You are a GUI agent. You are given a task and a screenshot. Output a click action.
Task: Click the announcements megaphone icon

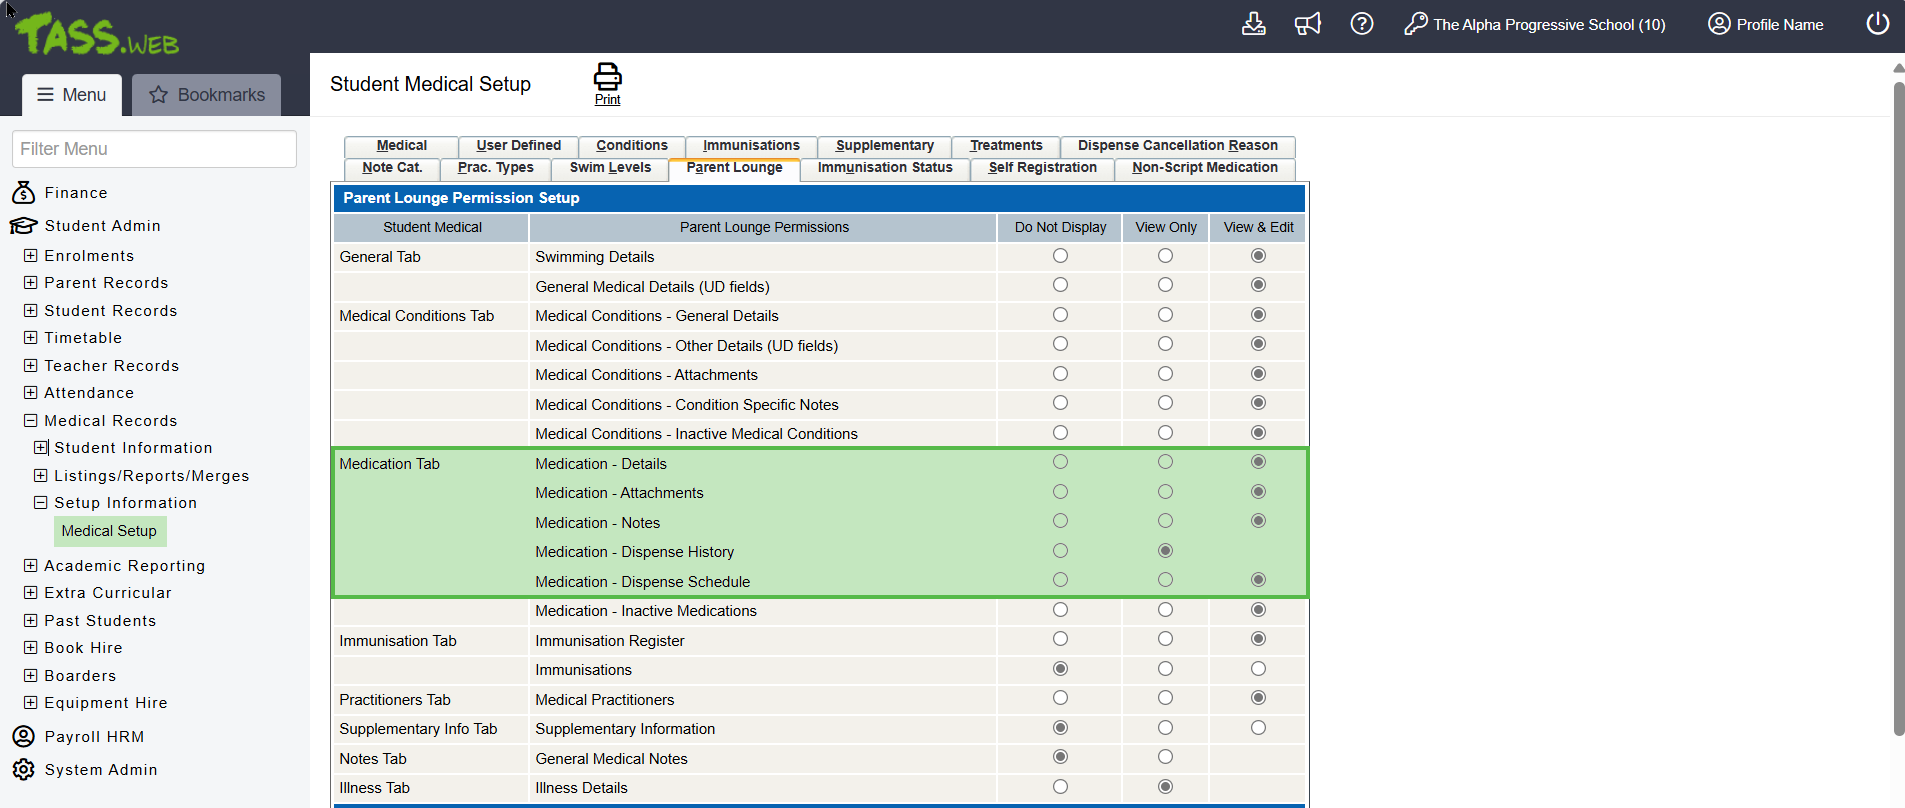(1307, 24)
